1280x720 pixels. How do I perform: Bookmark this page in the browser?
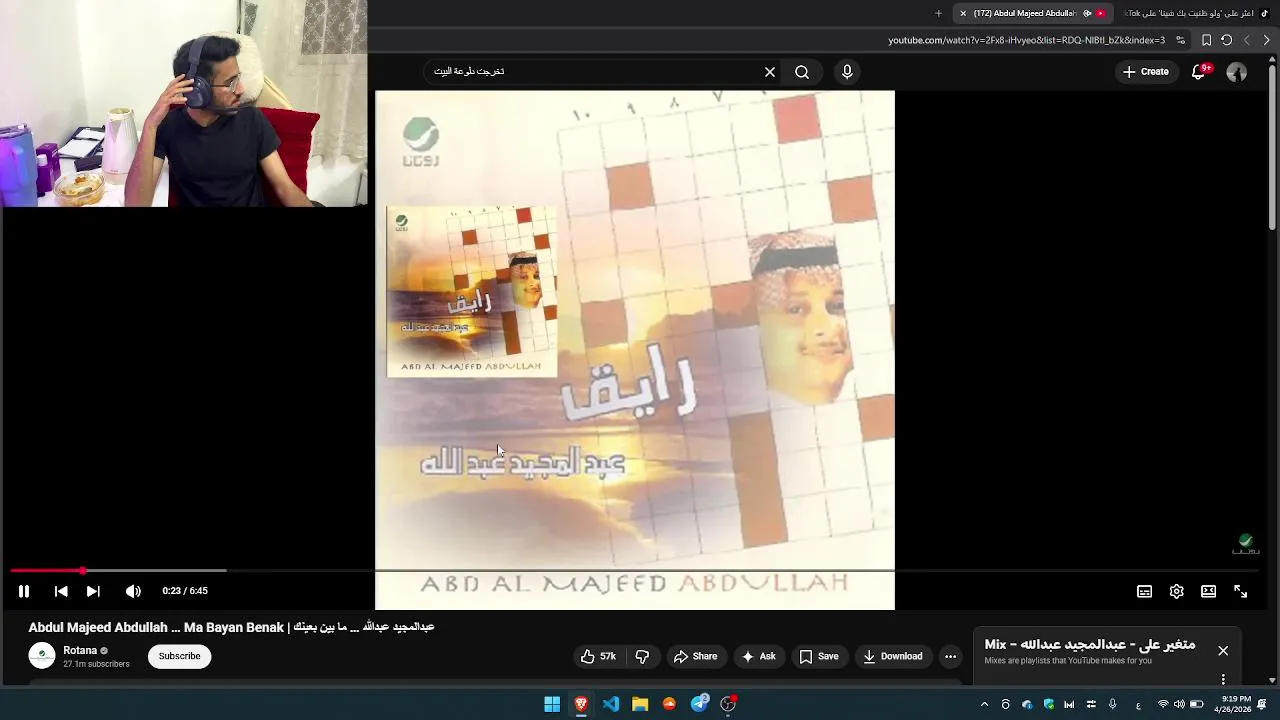click(1206, 40)
